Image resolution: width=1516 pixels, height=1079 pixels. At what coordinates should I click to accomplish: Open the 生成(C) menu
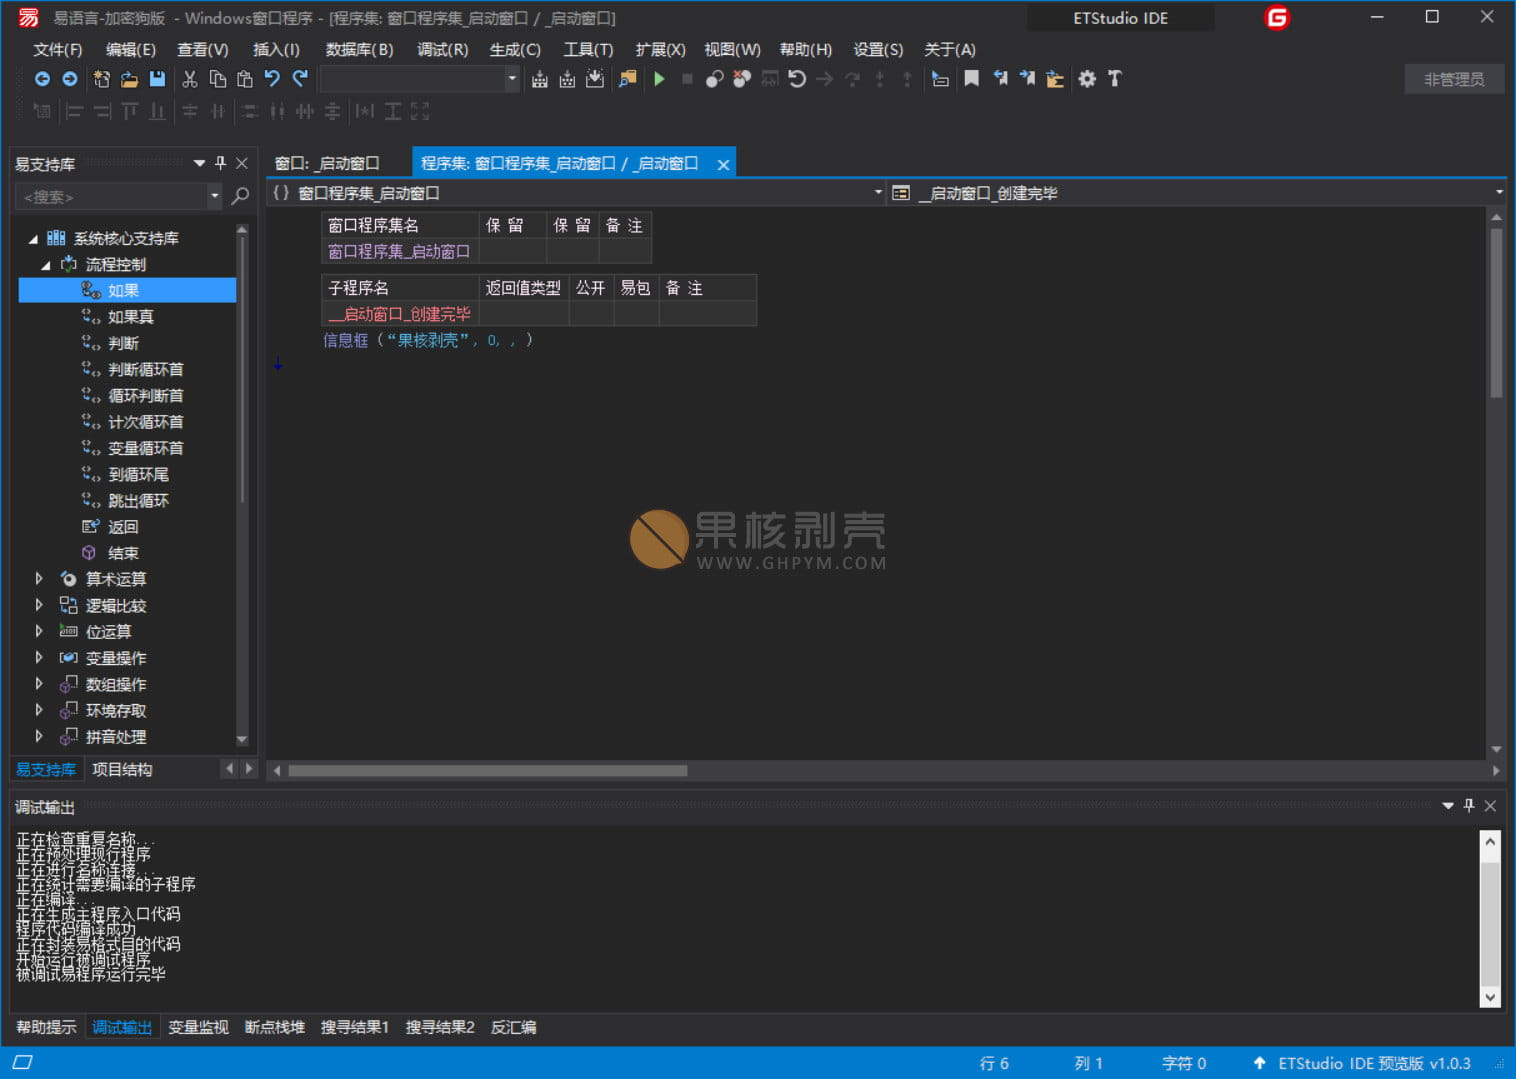(515, 49)
